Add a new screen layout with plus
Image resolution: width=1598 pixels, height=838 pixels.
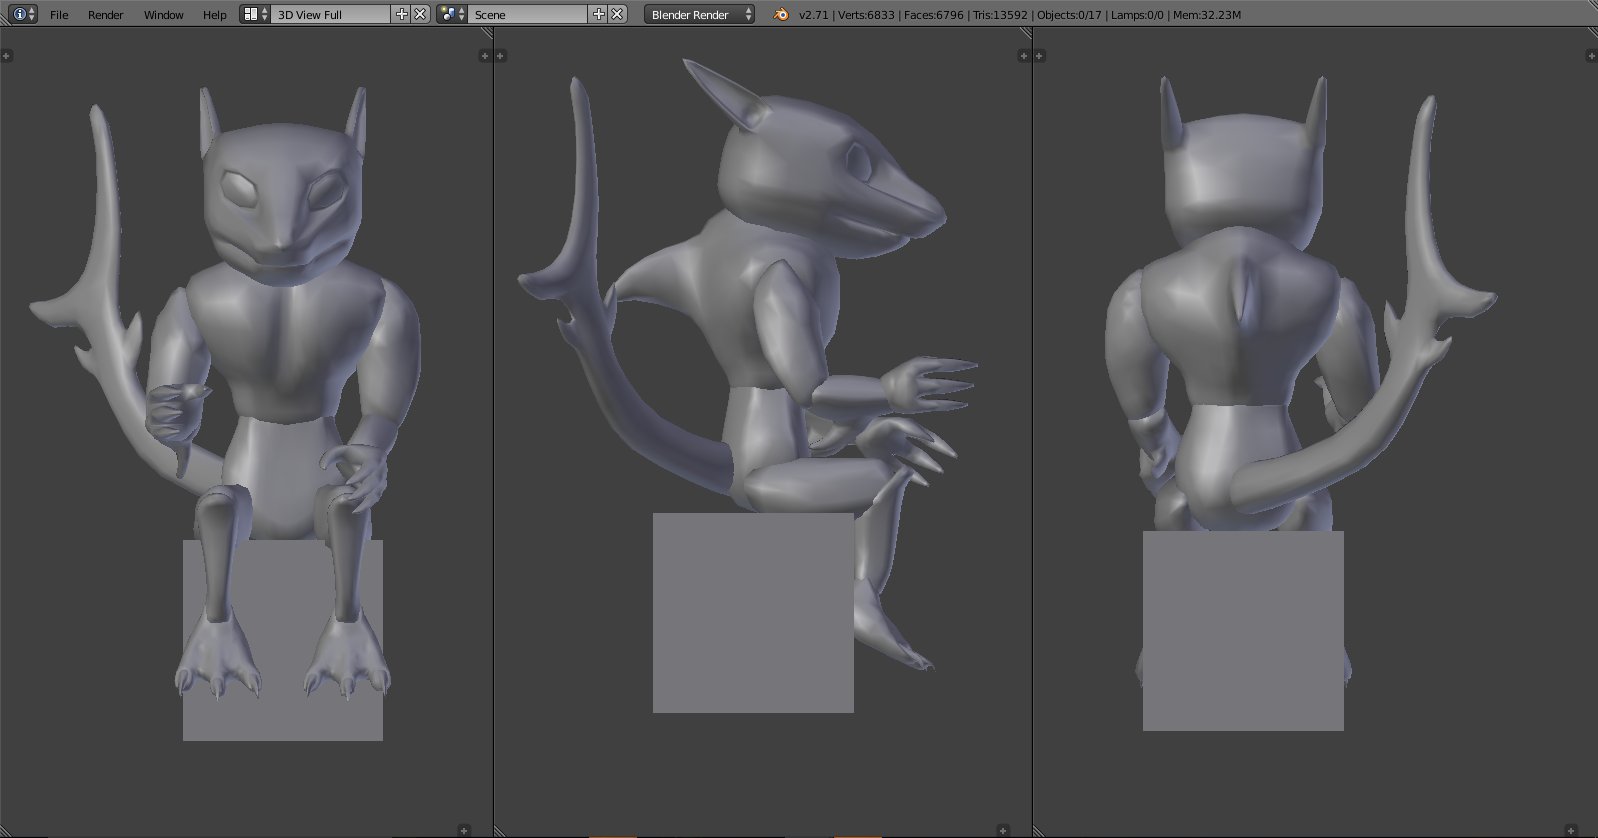pos(402,14)
